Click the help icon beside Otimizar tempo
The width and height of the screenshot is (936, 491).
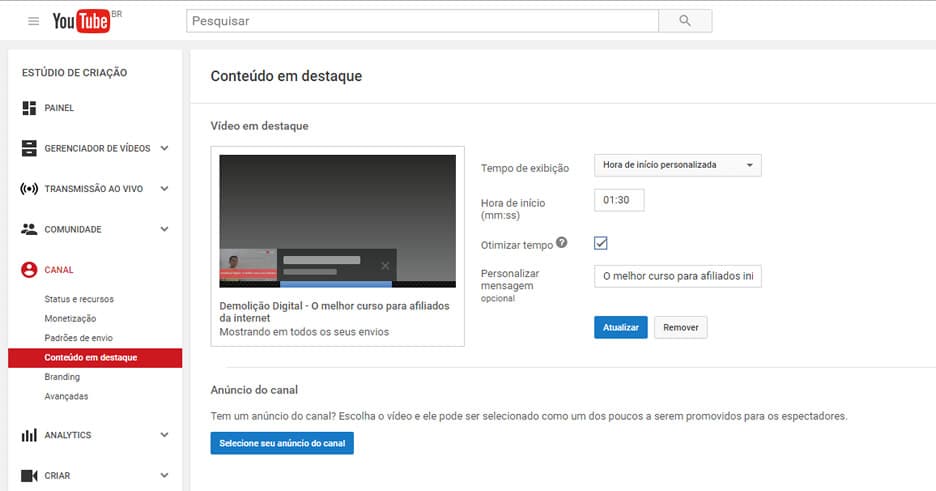pyautogui.click(x=562, y=242)
